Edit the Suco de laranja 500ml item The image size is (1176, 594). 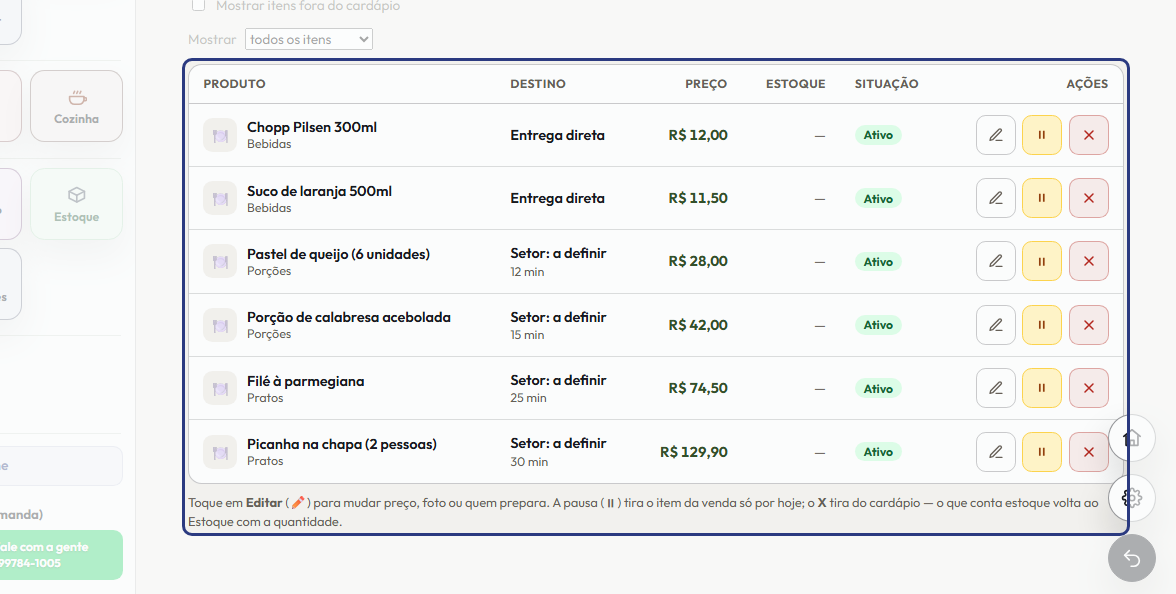point(995,198)
